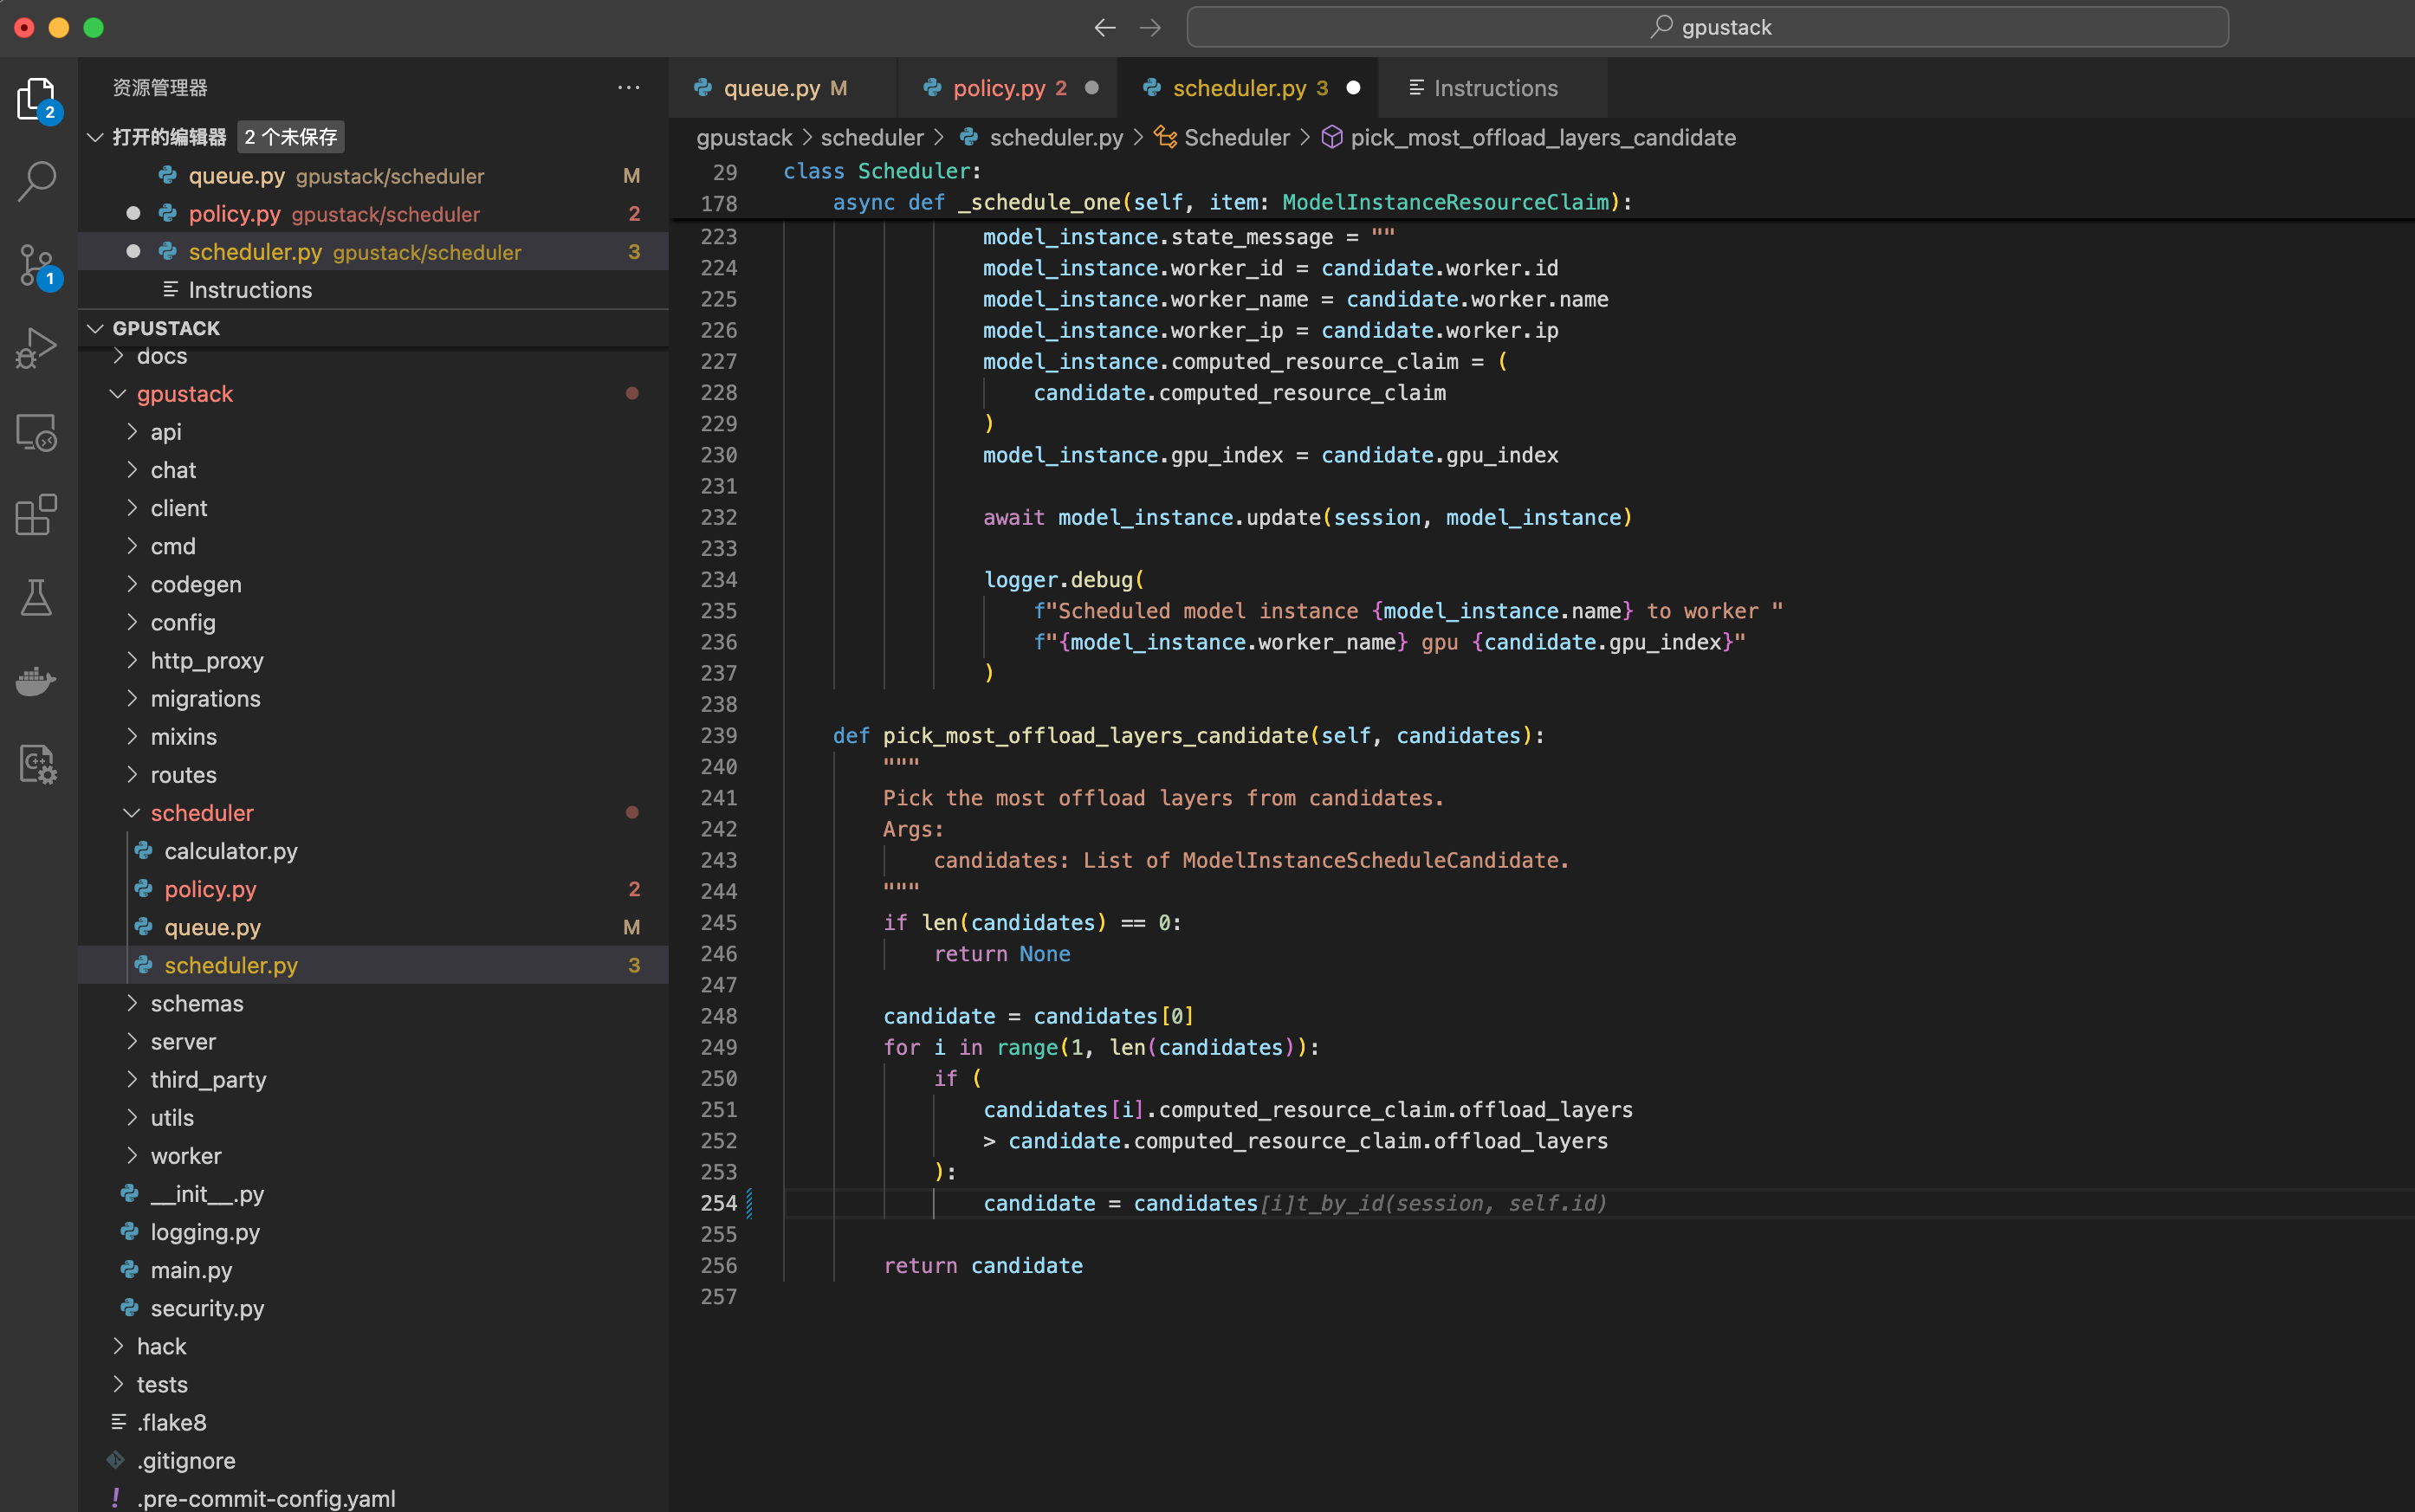Open explorer more actions ellipsis
The image size is (2415, 1512).
click(x=628, y=88)
